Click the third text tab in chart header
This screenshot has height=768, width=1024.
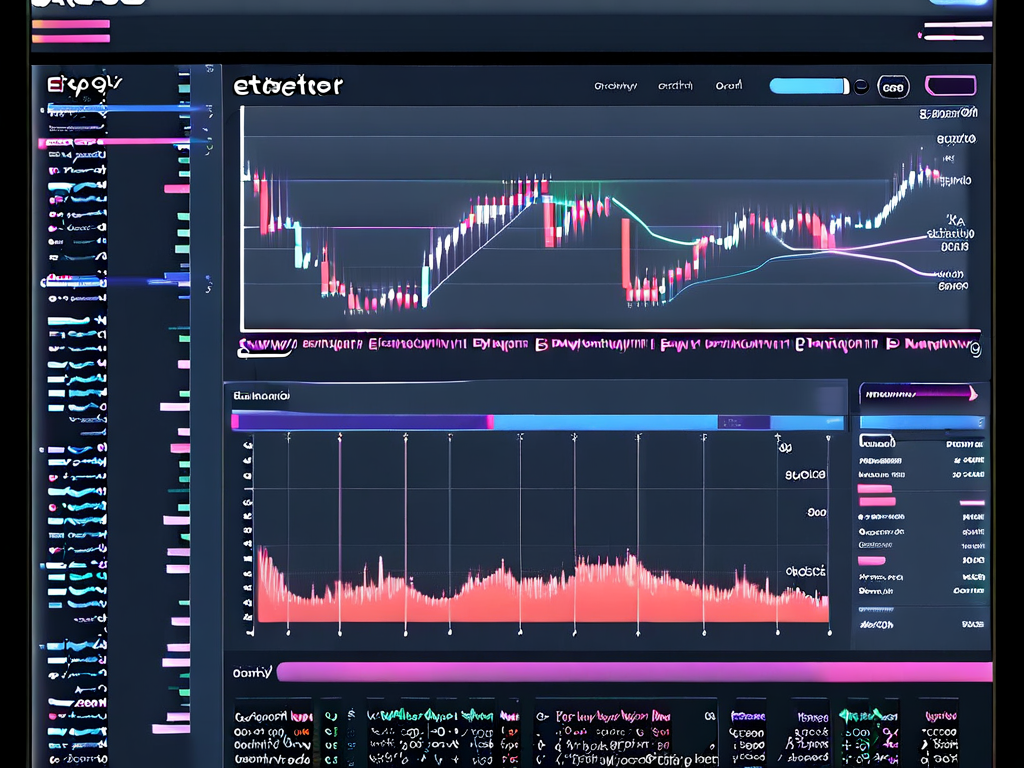coord(729,86)
